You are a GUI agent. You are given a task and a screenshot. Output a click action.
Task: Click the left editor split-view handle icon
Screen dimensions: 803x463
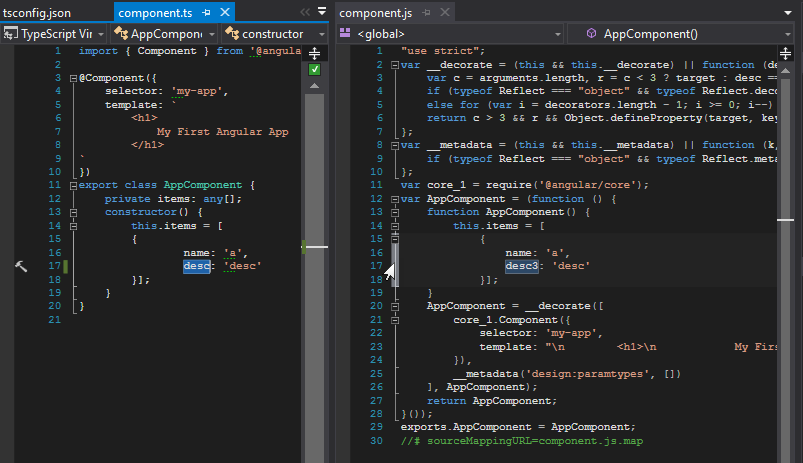pyautogui.click(x=314, y=52)
